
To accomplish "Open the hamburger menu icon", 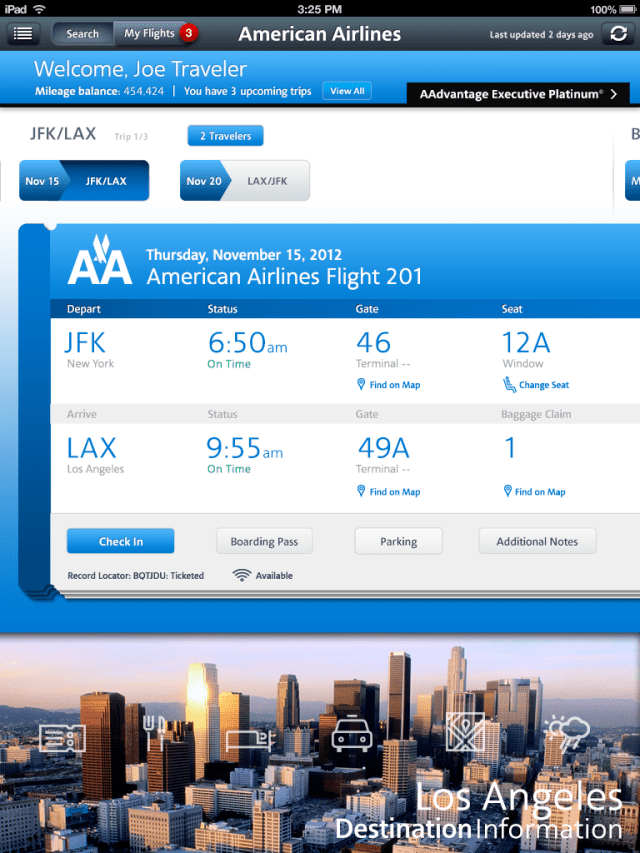I will pos(23,34).
